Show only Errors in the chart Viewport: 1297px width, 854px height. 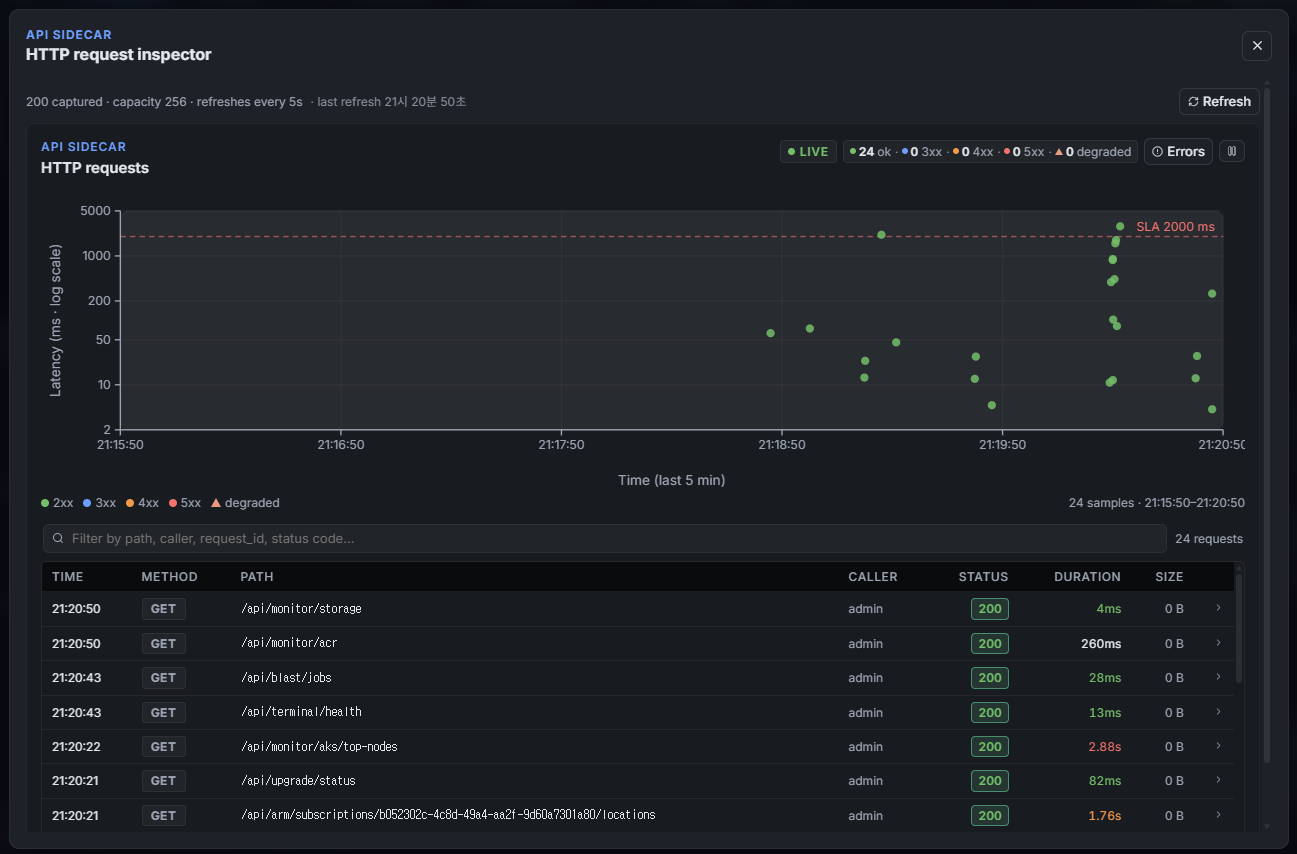pos(1178,151)
